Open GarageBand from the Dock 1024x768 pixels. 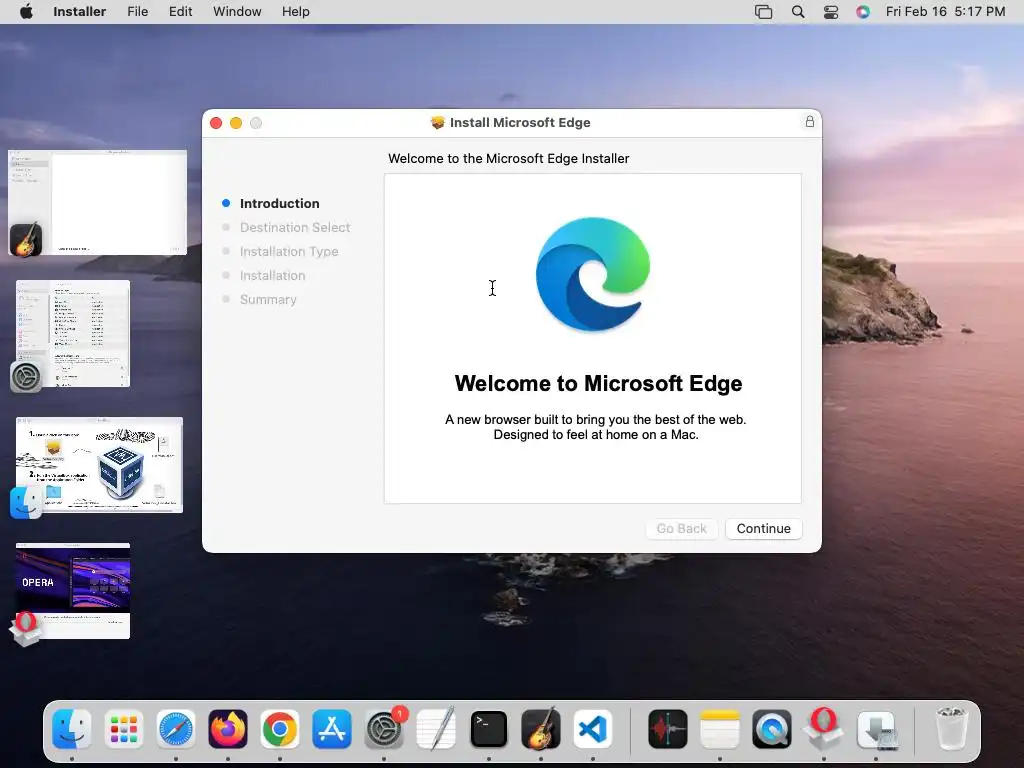tap(541, 729)
